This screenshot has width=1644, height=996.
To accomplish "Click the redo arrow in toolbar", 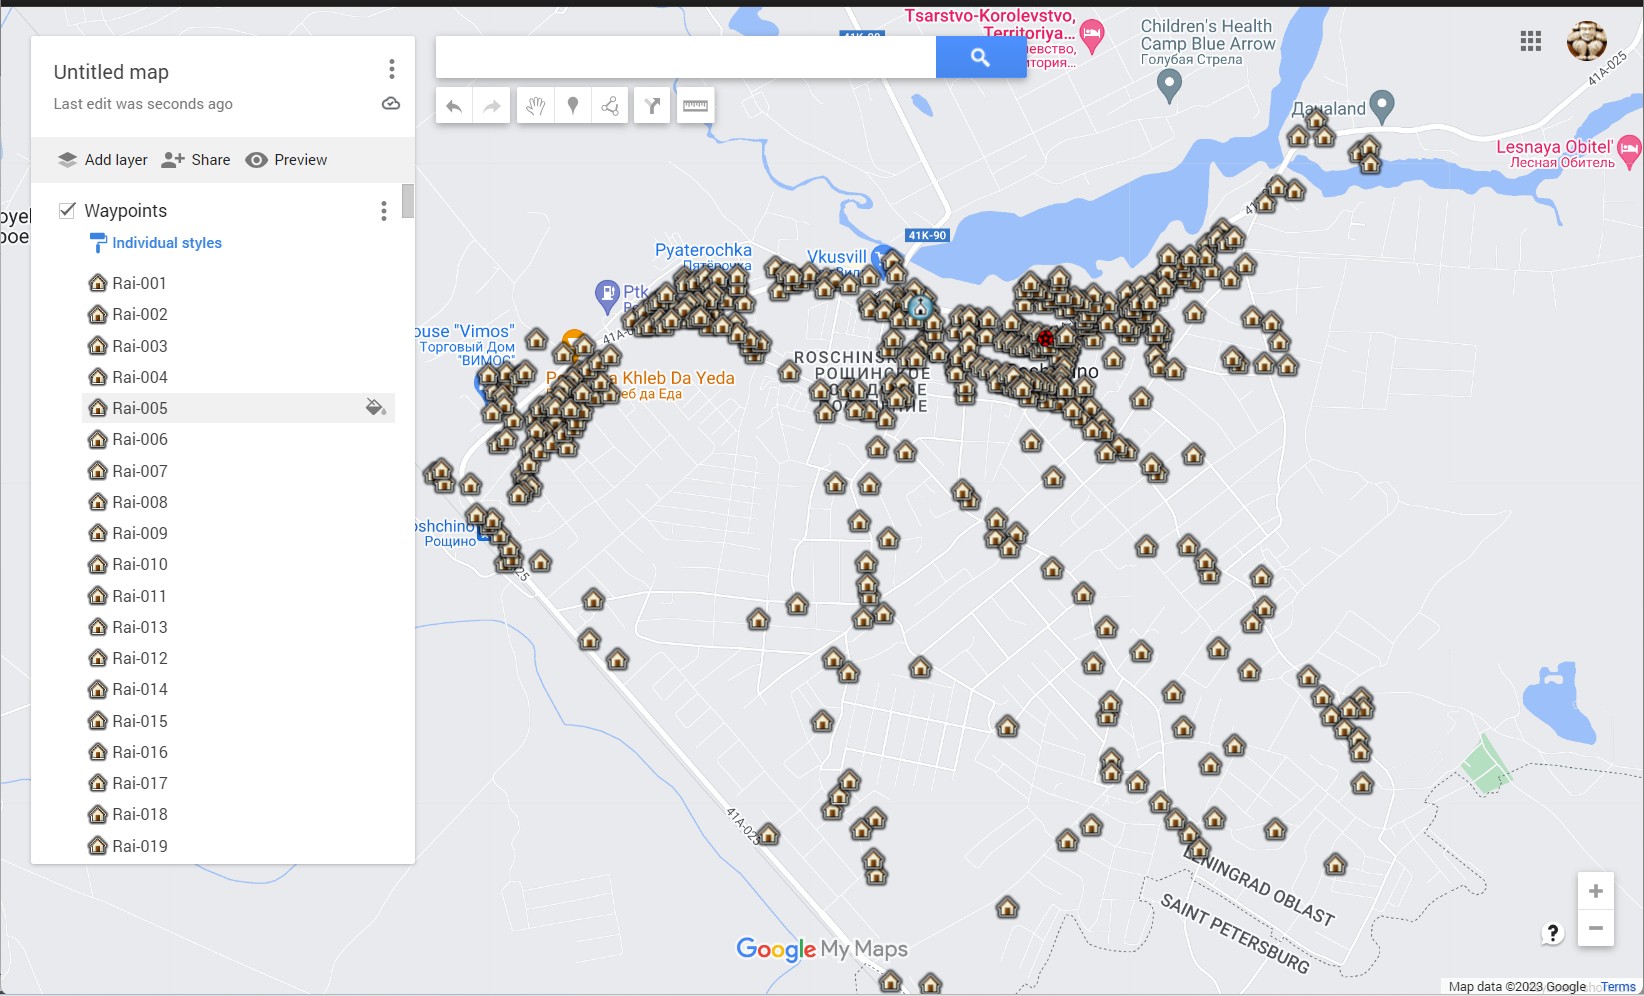I will 492,106.
